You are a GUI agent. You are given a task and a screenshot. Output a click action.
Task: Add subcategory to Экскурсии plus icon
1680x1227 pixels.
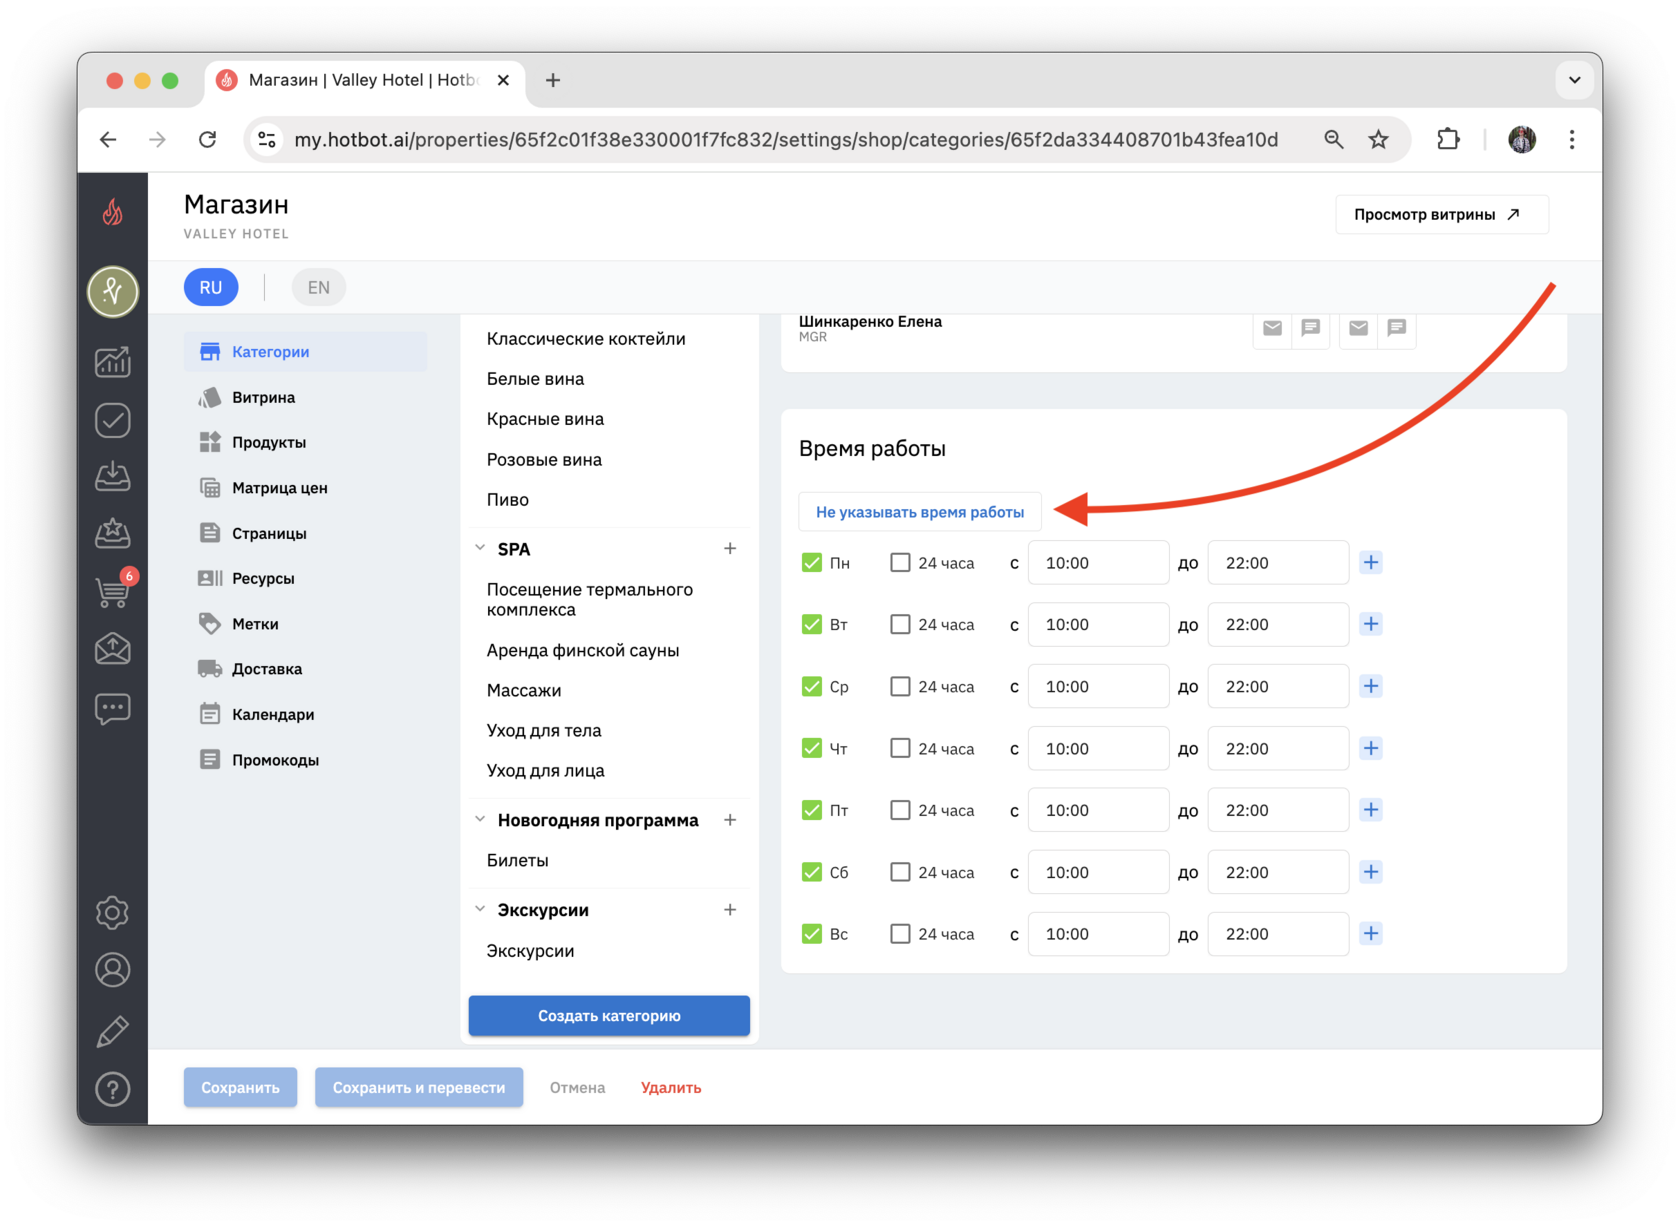(x=730, y=910)
